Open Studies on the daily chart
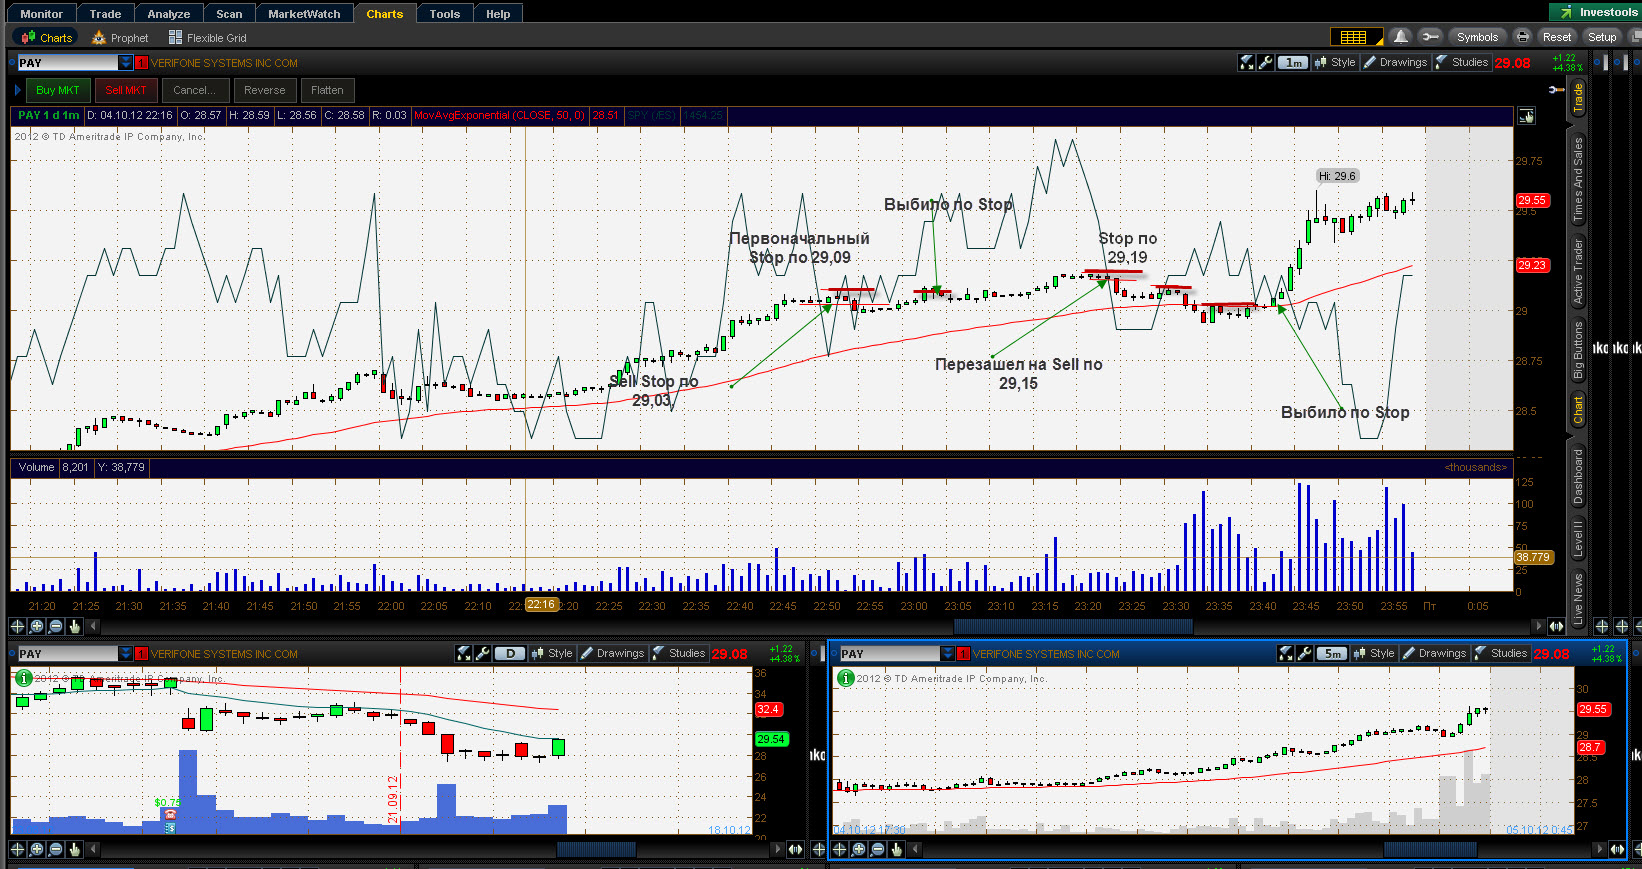Image resolution: width=1642 pixels, height=869 pixels. click(678, 653)
